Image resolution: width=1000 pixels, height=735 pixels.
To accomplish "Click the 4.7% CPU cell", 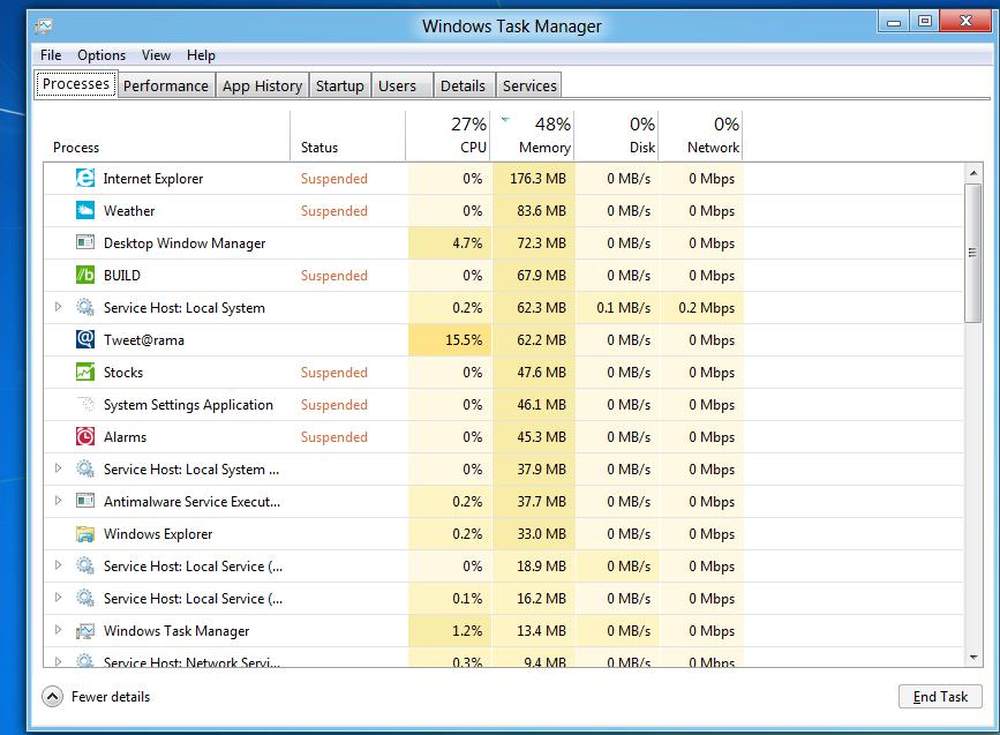I will [450, 243].
